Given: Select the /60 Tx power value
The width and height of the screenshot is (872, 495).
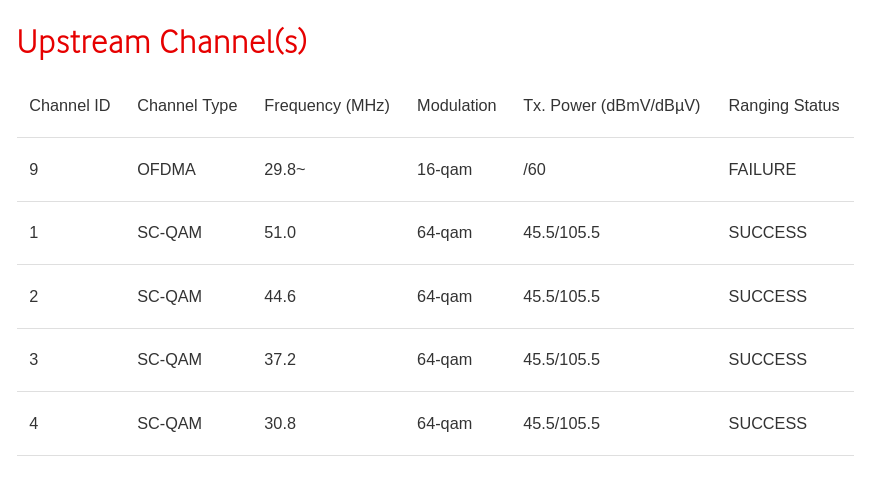Looking at the screenshot, I should tap(534, 169).
